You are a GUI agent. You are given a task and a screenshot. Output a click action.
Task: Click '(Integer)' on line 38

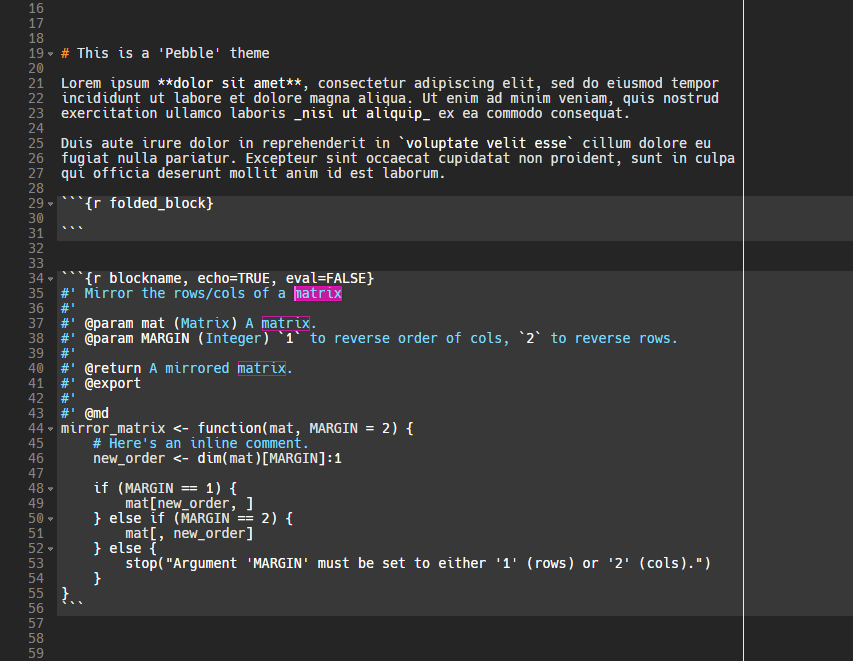[x=233, y=338]
